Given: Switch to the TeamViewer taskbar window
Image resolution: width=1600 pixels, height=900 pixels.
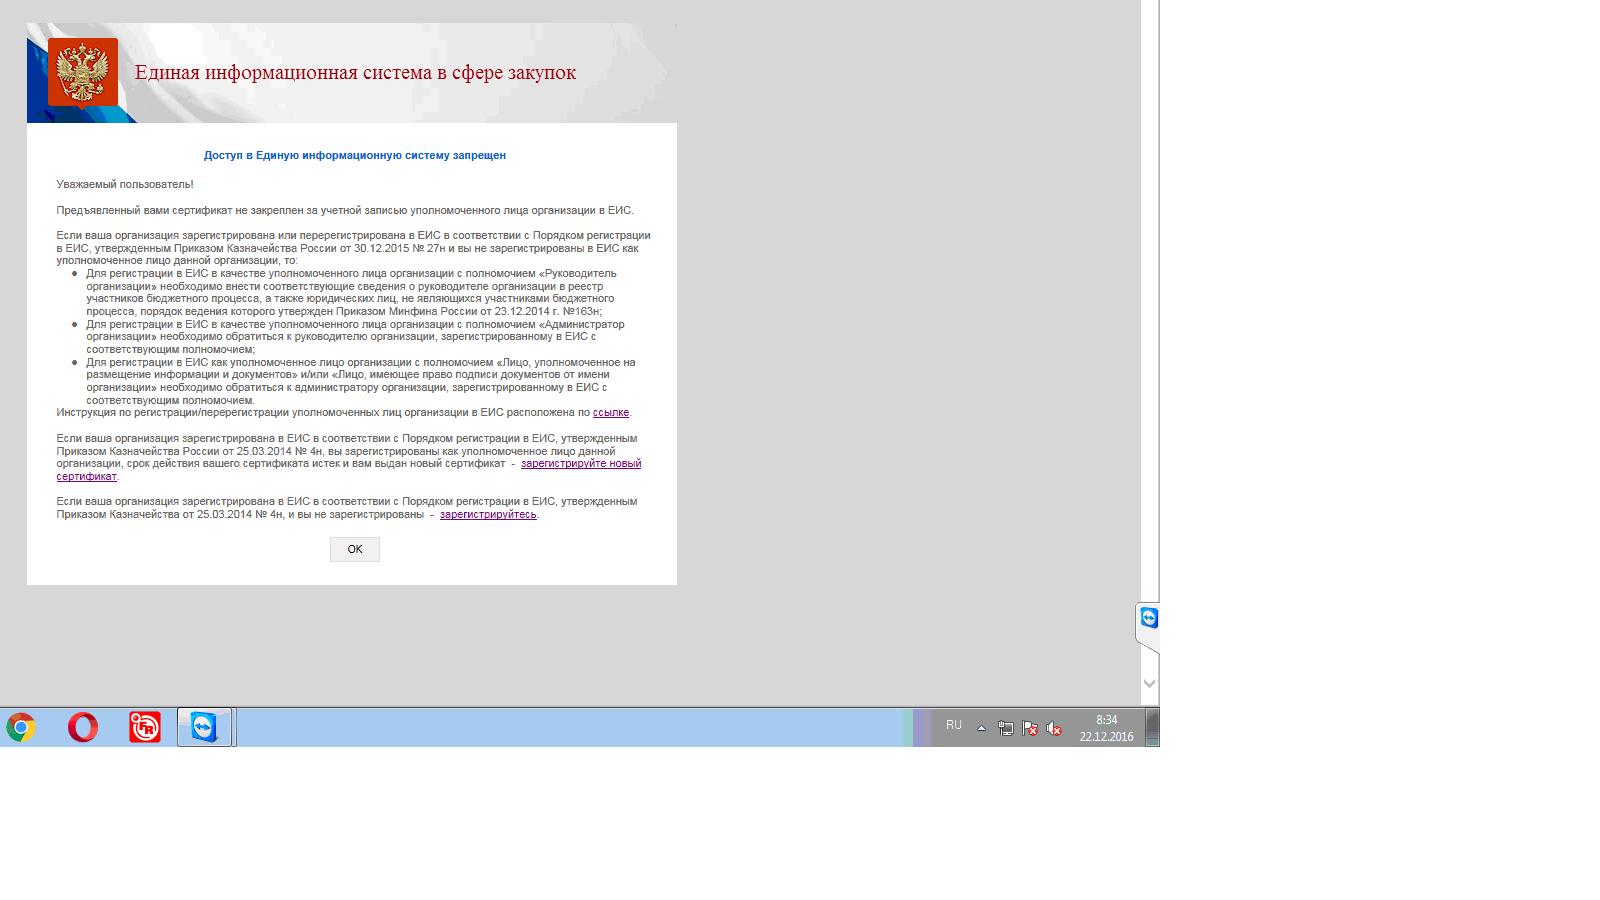Looking at the screenshot, I should tap(205, 727).
